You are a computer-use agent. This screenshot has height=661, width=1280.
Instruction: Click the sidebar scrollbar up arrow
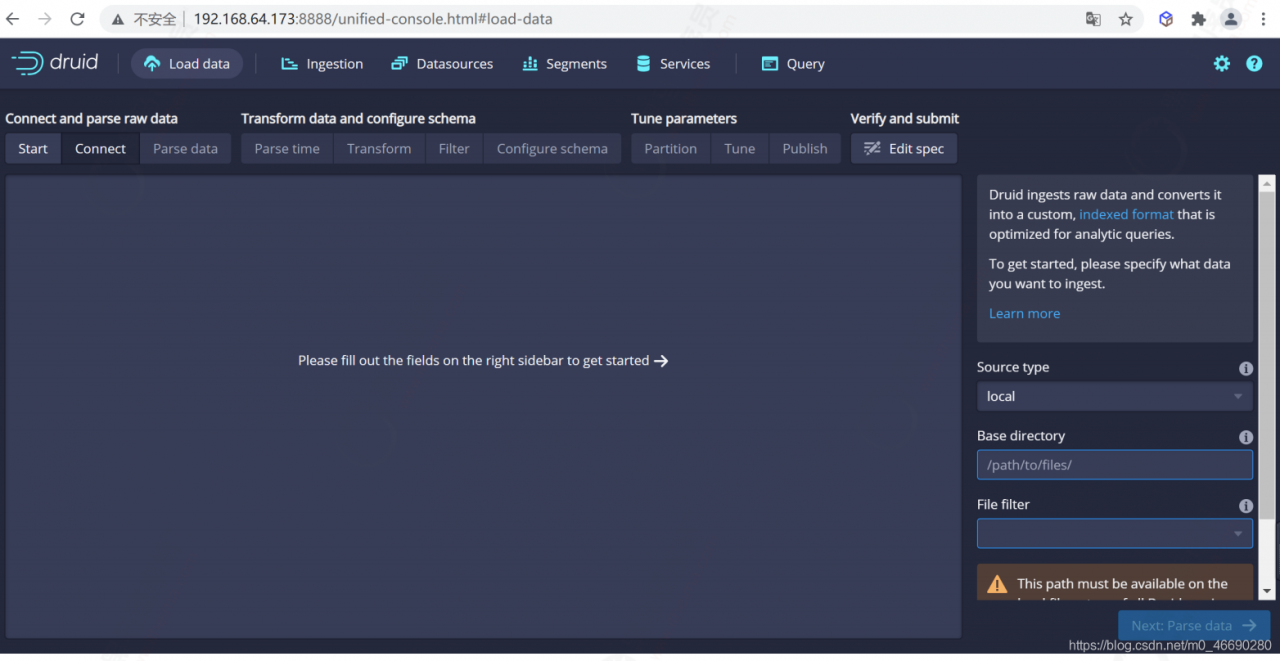click(x=1267, y=183)
